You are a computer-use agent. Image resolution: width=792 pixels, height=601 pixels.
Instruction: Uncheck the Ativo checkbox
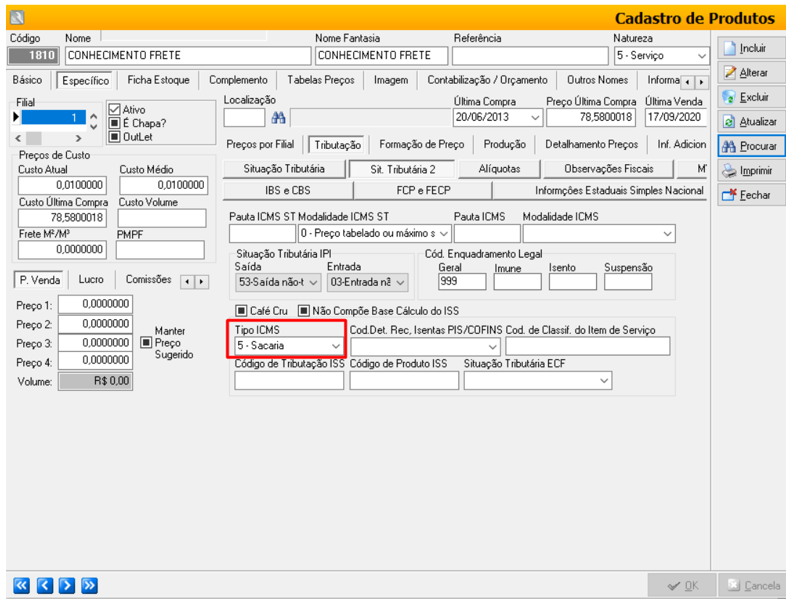click(x=114, y=109)
